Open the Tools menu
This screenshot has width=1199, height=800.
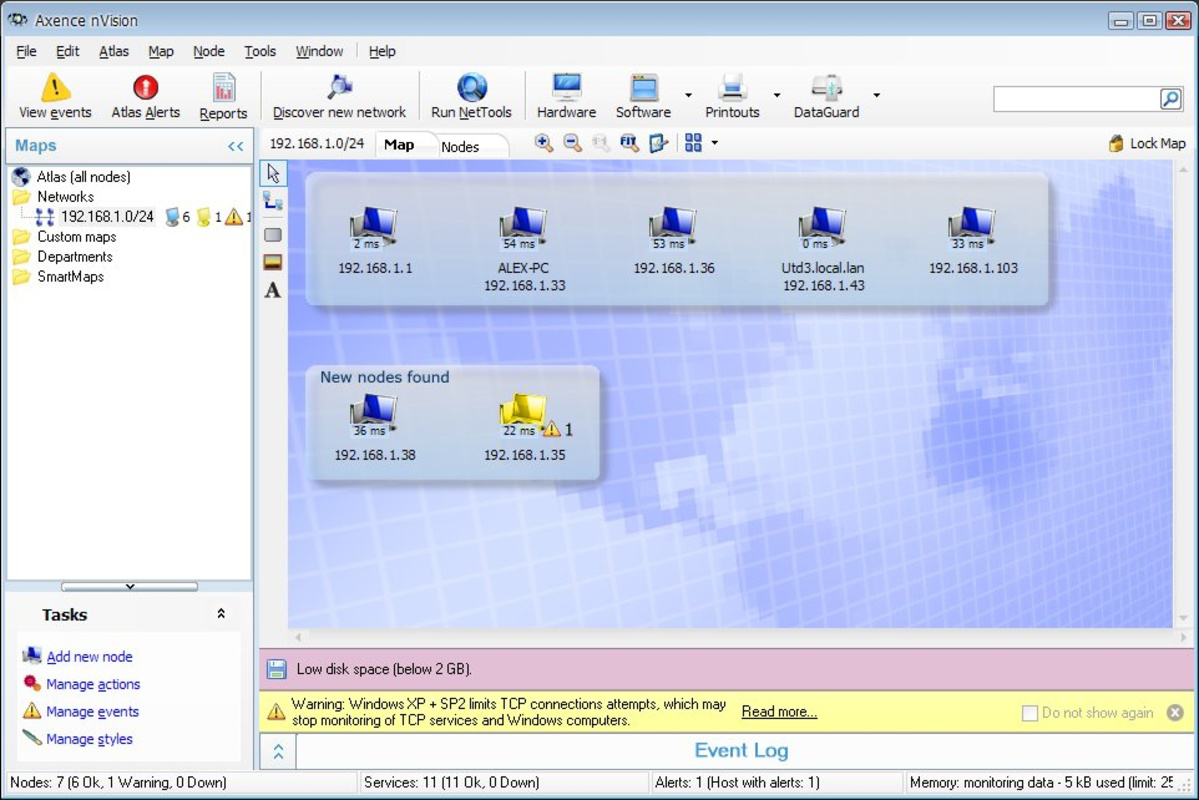tap(260, 51)
